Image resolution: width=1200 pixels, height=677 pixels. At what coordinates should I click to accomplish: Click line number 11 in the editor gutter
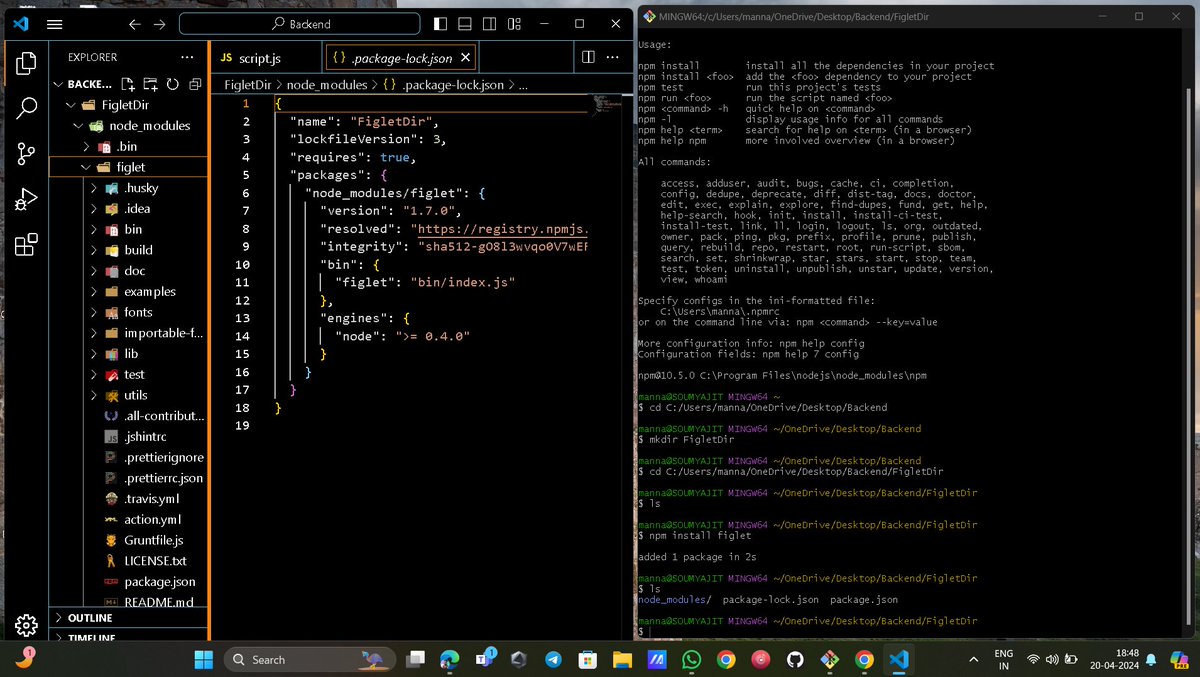tap(242, 282)
